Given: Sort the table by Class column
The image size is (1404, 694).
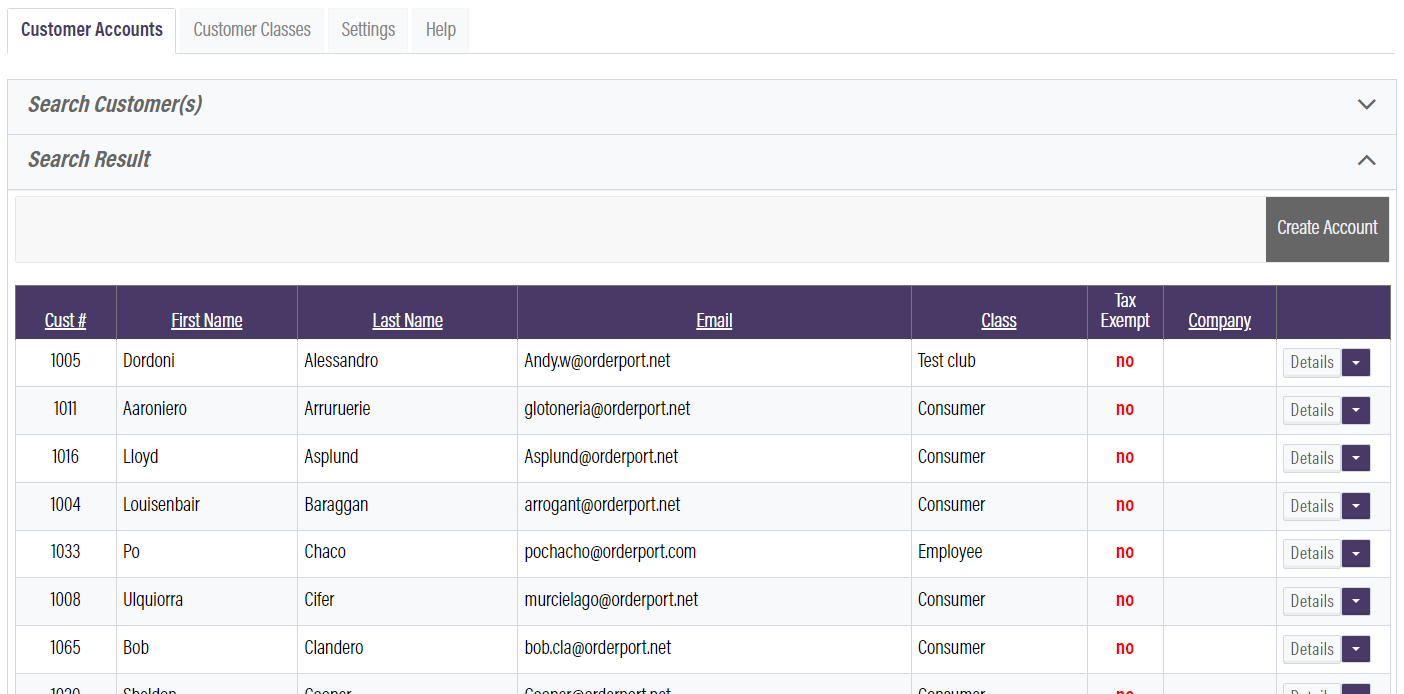Looking at the screenshot, I should tap(998, 320).
